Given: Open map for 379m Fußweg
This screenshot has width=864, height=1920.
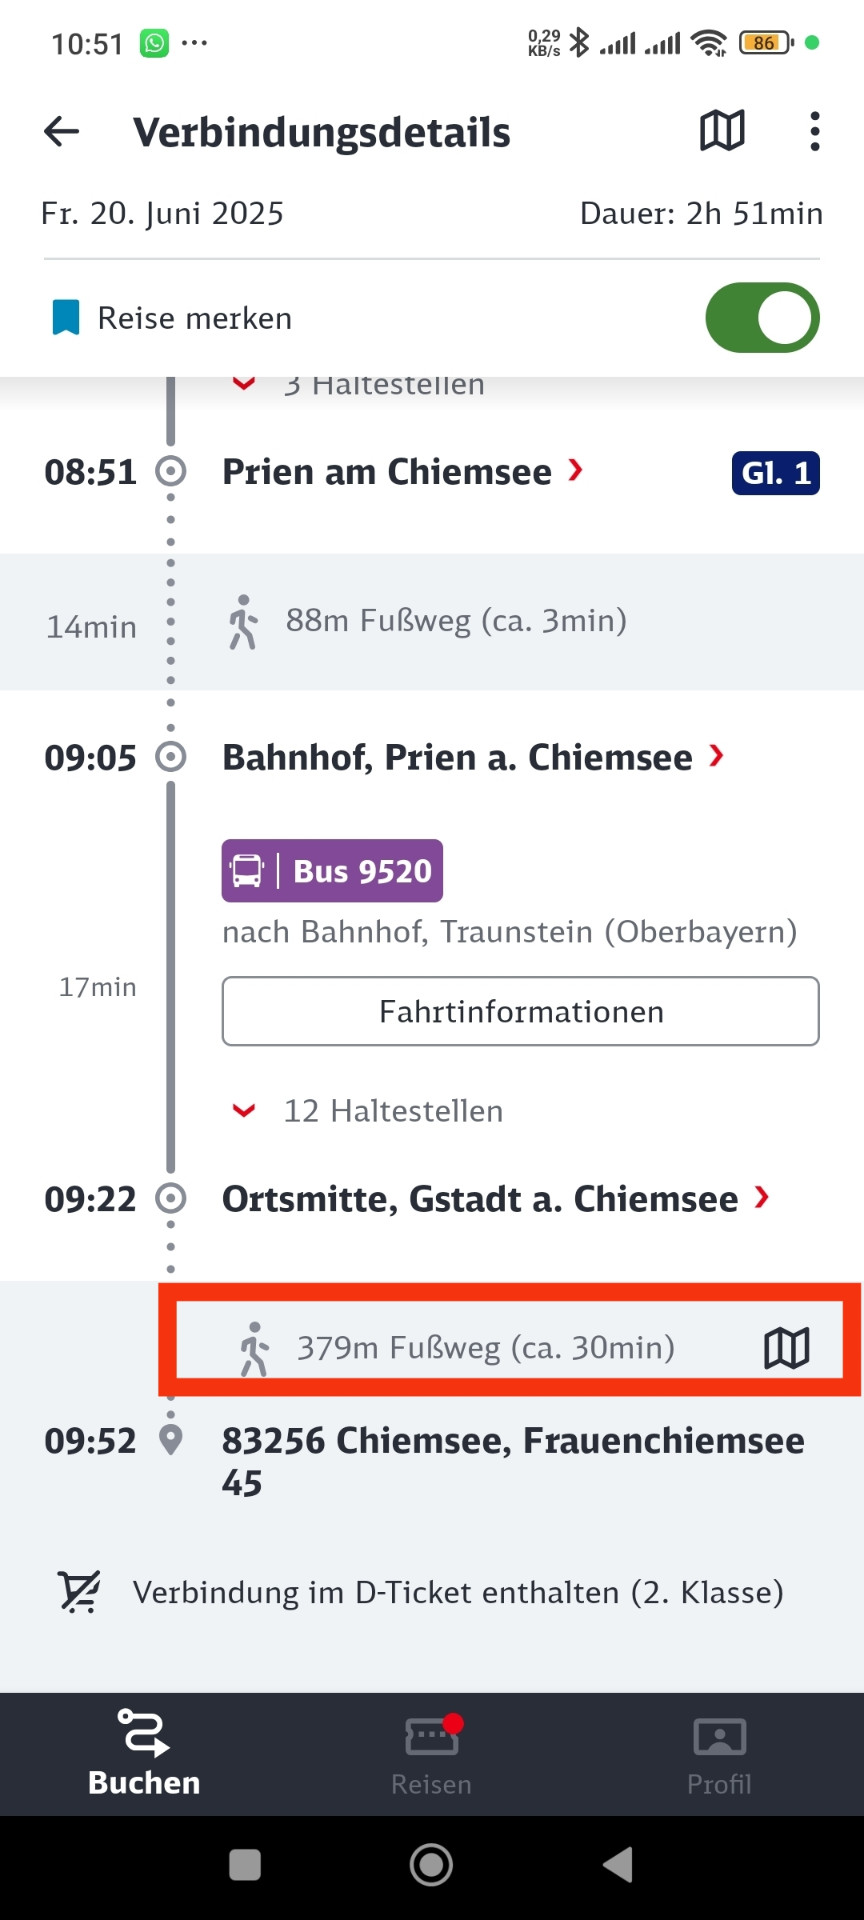Looking at the screenshot, I should tap(787, 1348).
